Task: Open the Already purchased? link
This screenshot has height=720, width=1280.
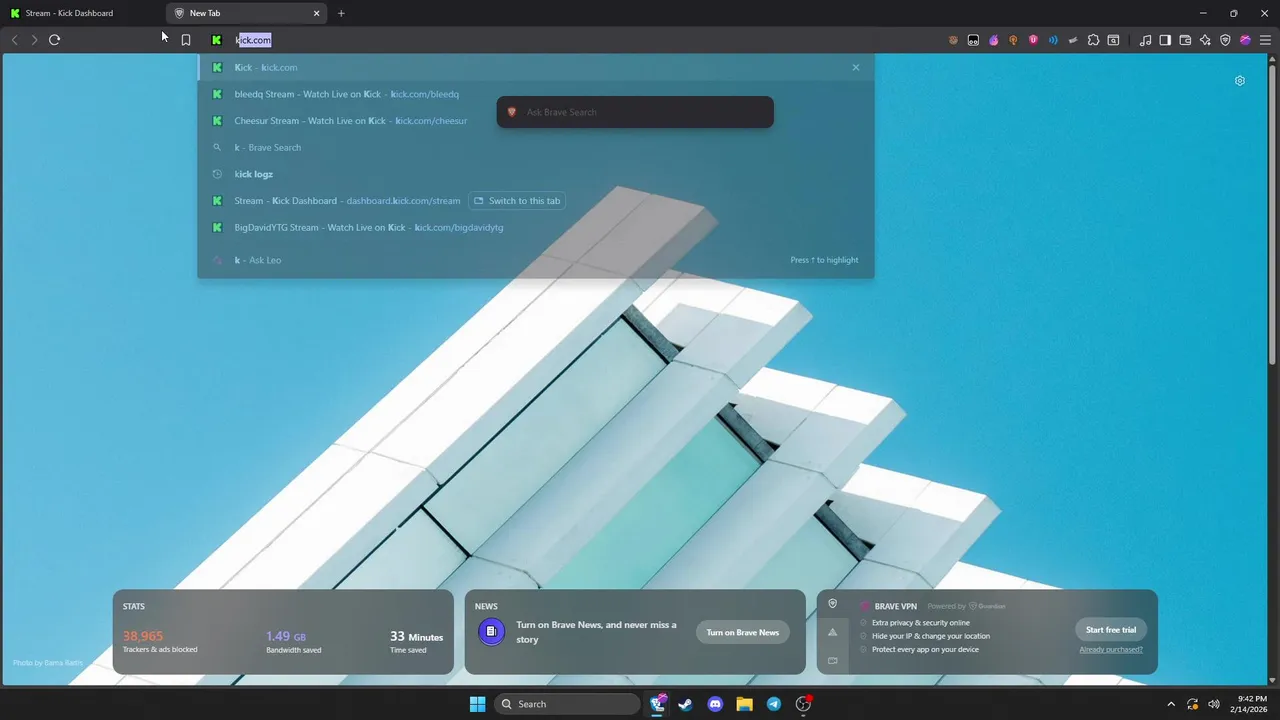Action: pyautogui.click(x=1111, y=650)
